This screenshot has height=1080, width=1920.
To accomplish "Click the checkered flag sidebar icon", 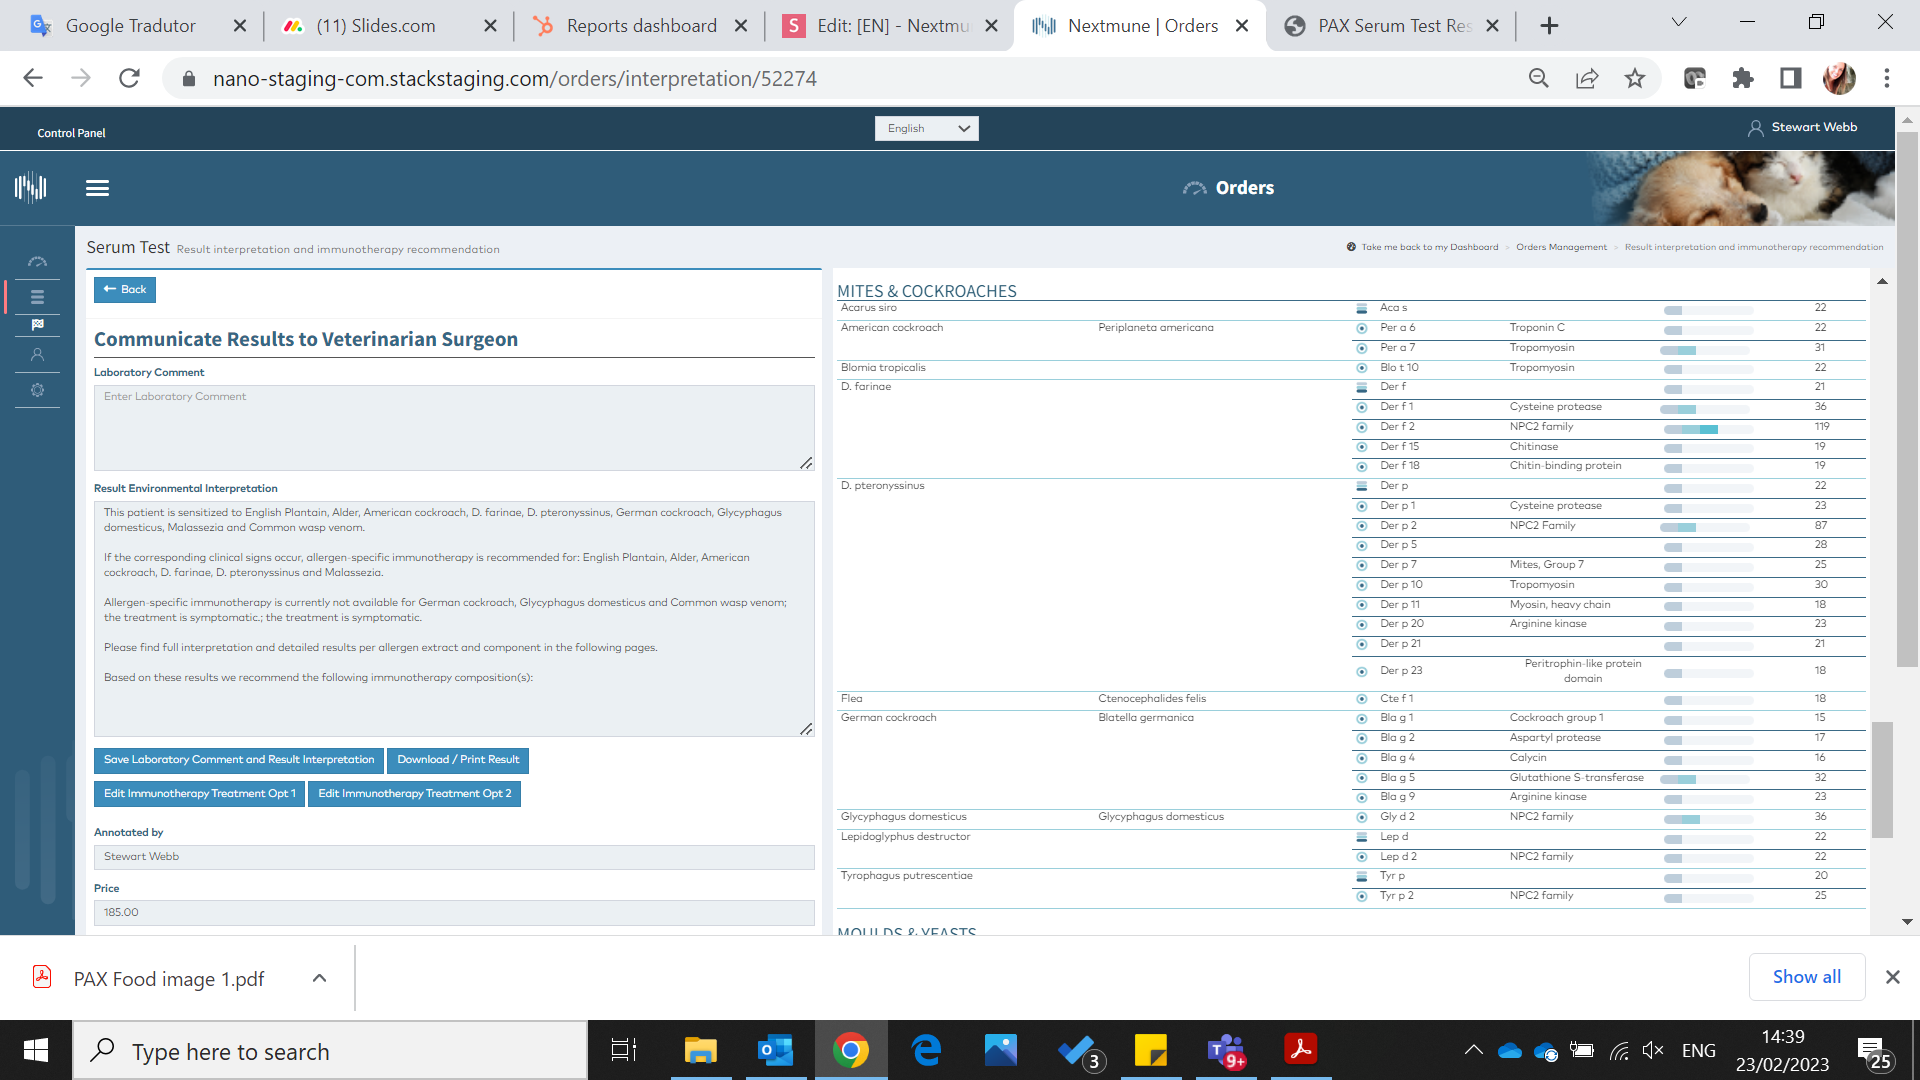I will pyautogui.click(x=37, y=325).
